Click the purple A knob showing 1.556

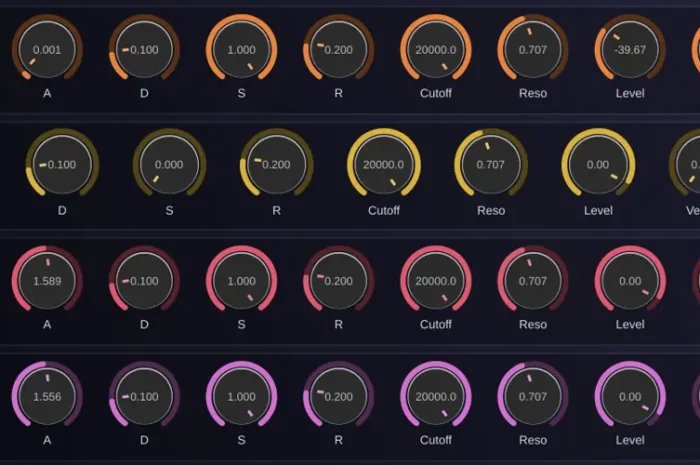[47, 396]
